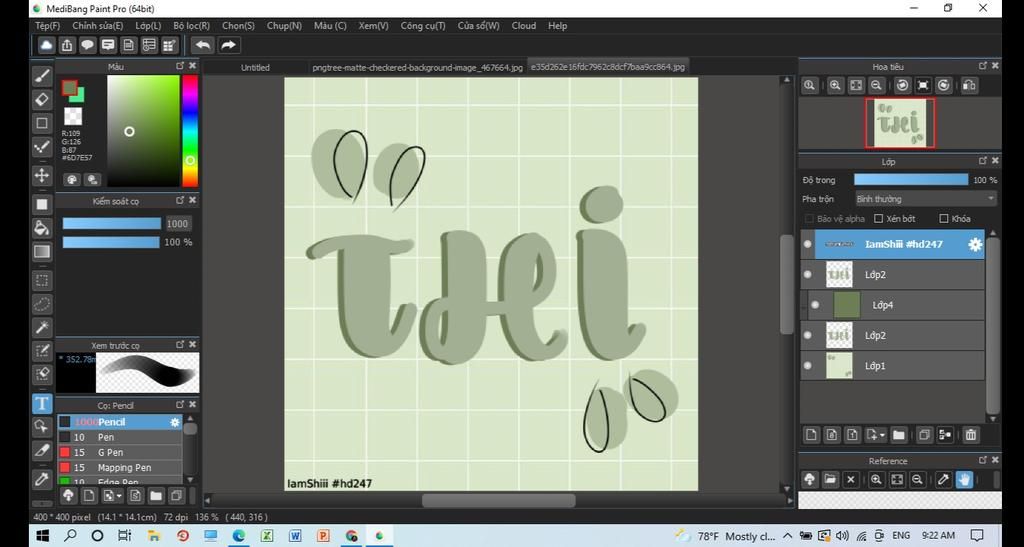Image resolution: width=1024 pixels, height=547 pixels.
Task: Adjust the Độ trong opacity slider
Action: (911, 180)
